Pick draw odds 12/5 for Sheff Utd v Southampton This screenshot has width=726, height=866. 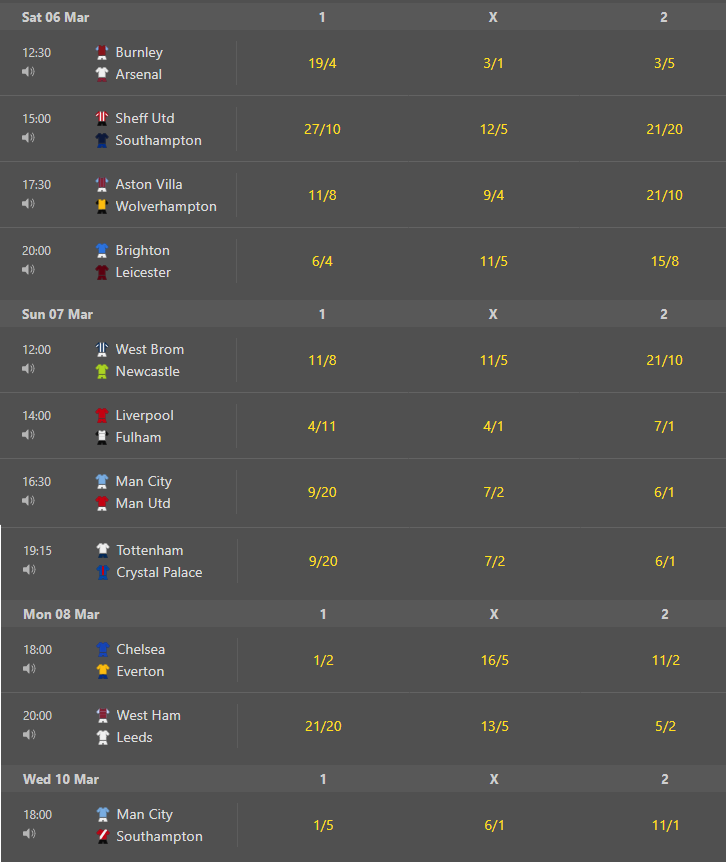coord(494,129)
